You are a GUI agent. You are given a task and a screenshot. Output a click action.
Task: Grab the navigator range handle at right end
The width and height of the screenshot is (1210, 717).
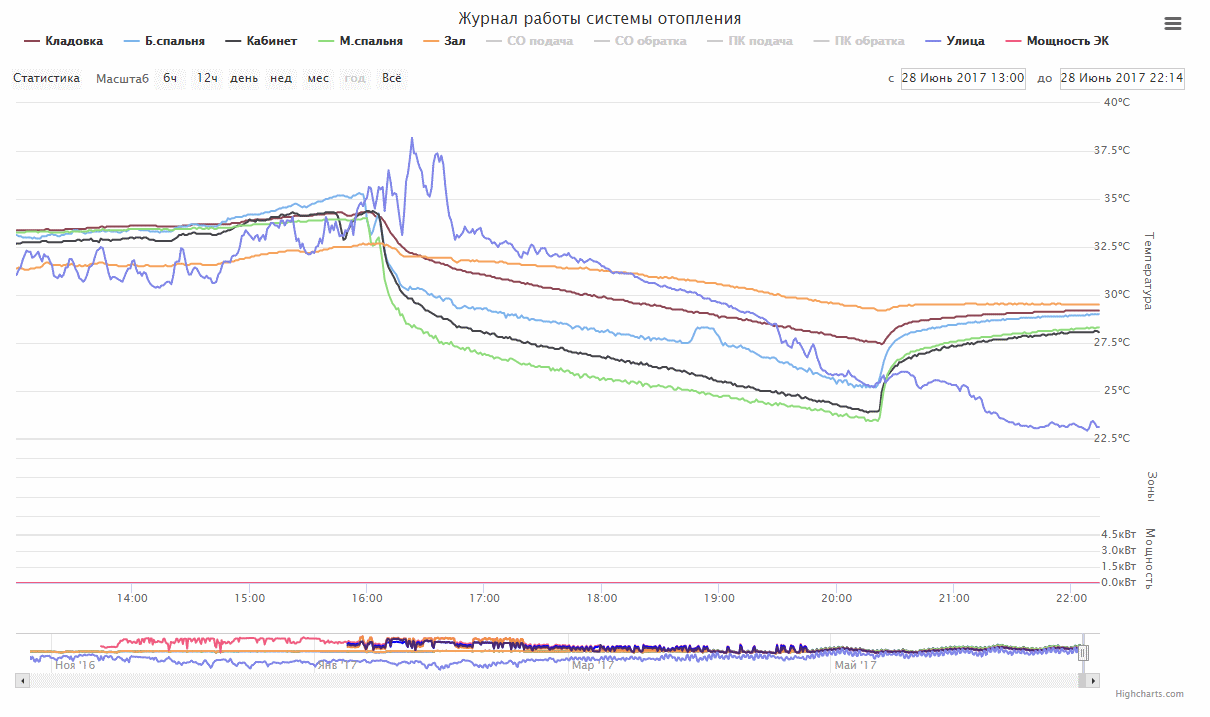[1083, 652]
